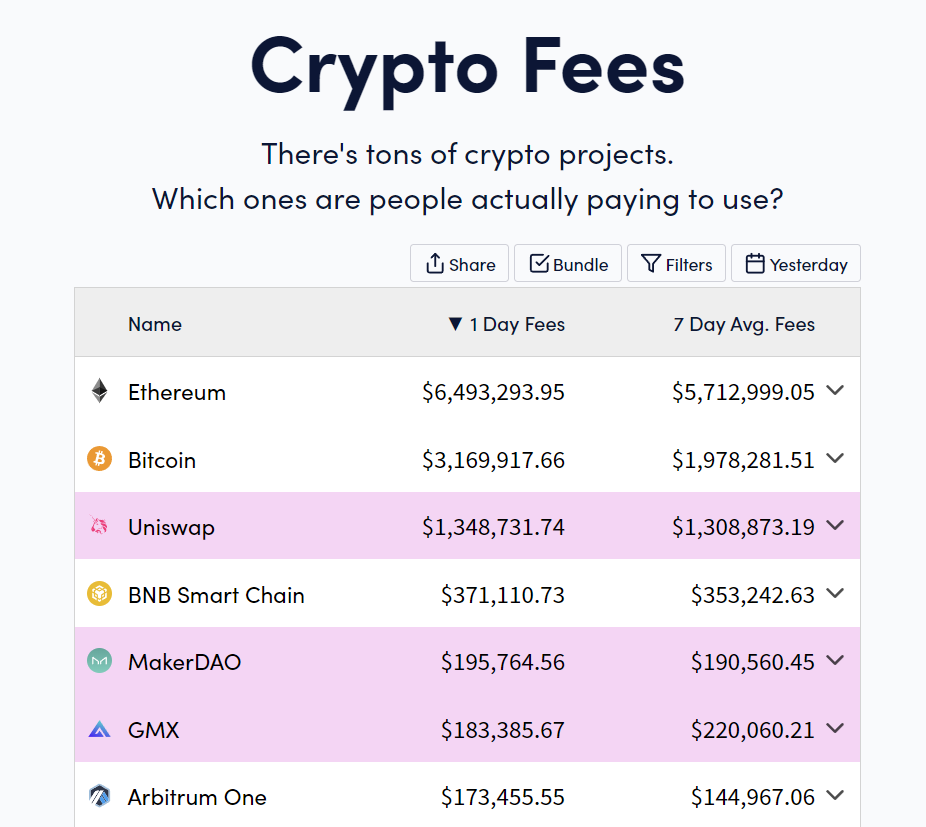Expand the GMX row chevron
Image resolution: width=926 pixels, height=827 pixels.
point(835,728)
